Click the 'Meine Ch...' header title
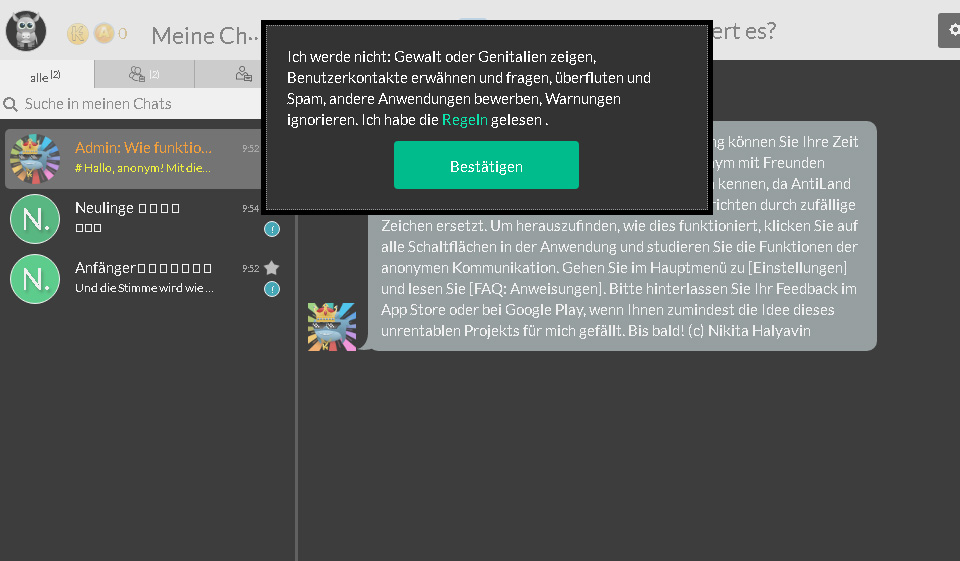 point(205,36)
